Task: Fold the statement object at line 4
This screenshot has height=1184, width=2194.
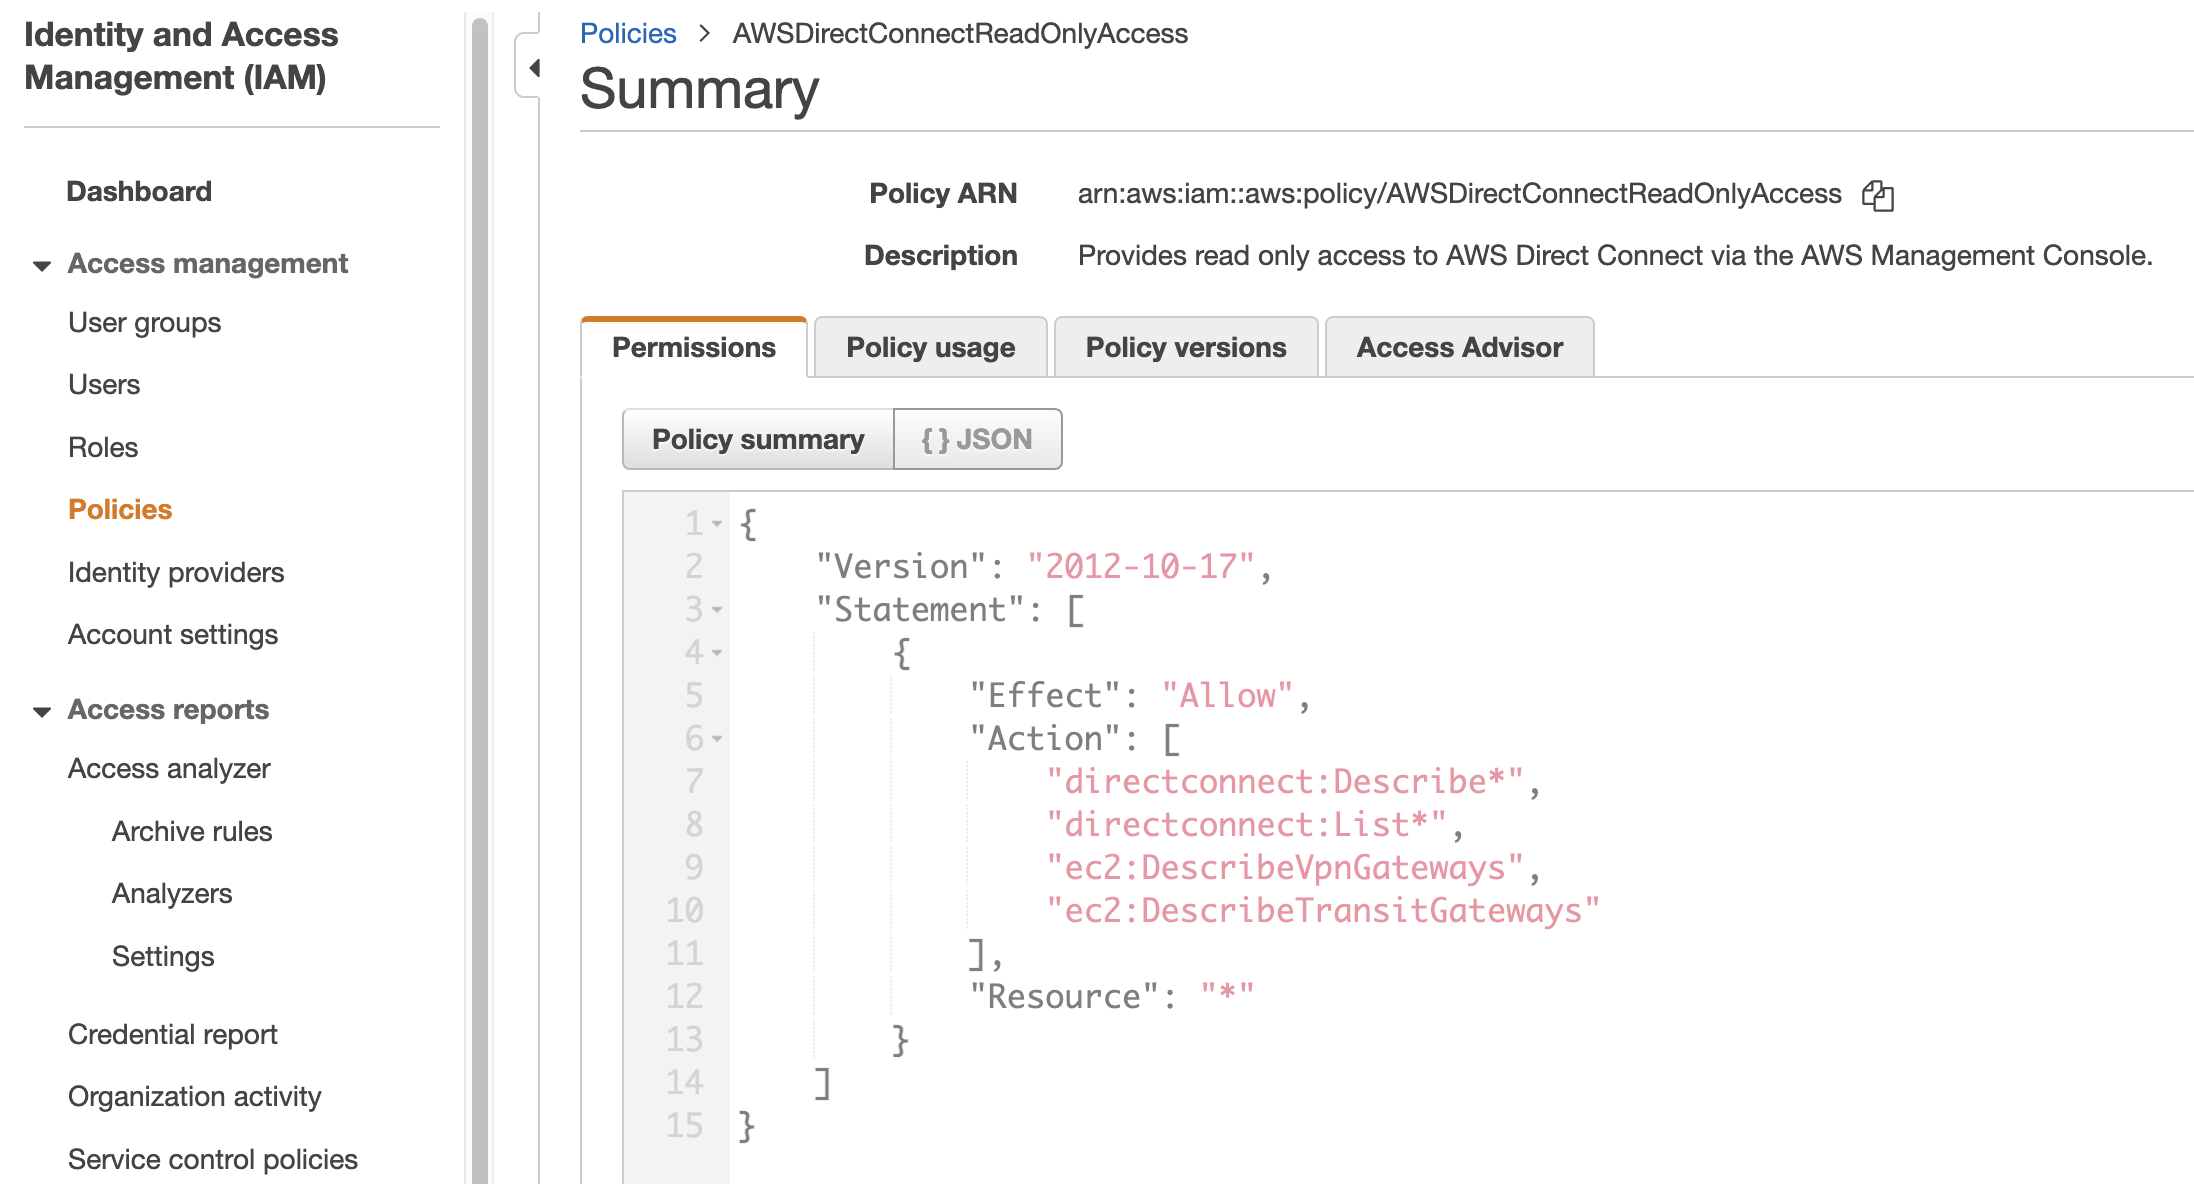Action: [x=717, y=652]
